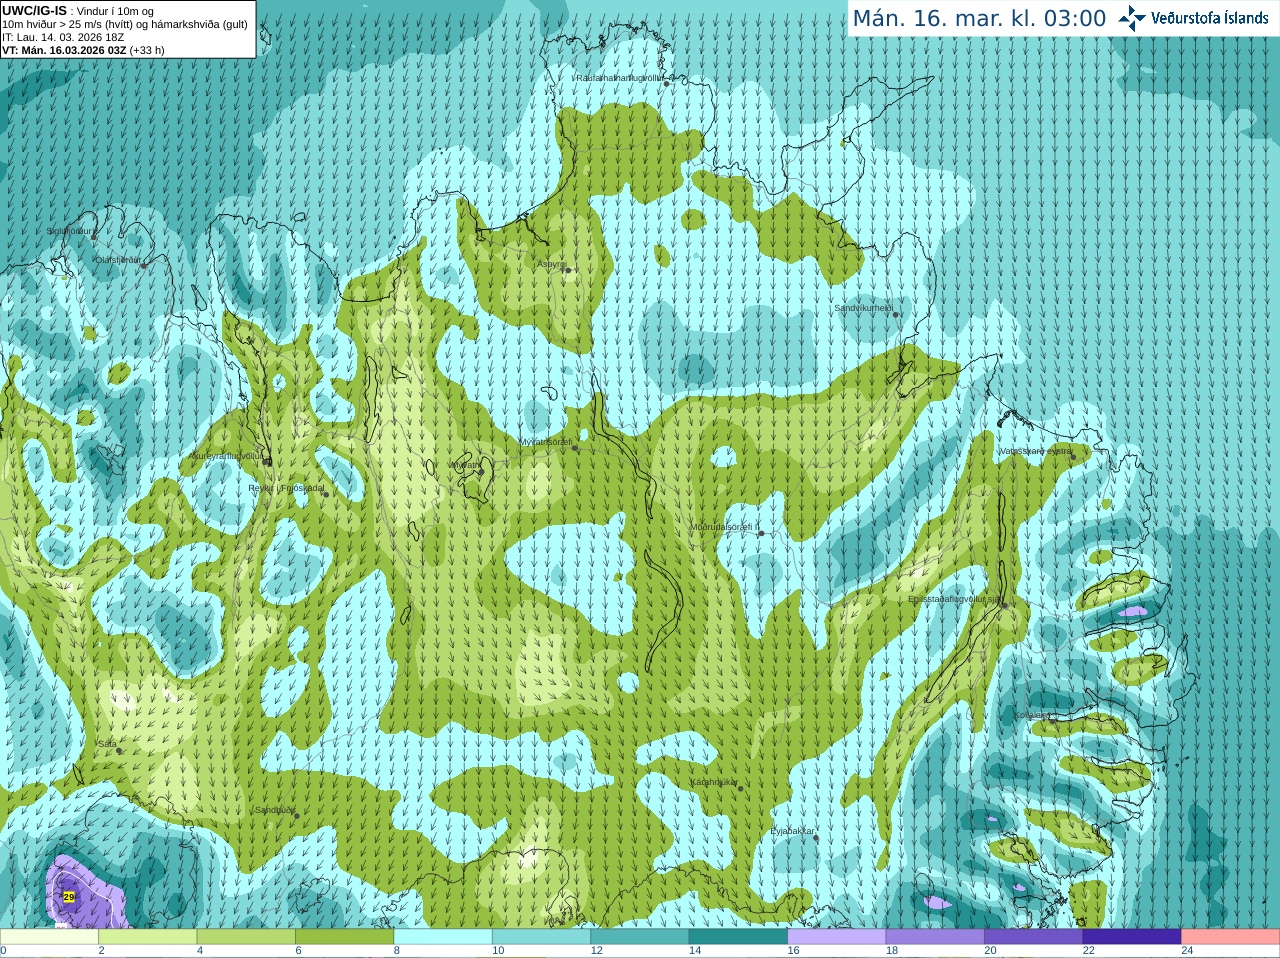
Task: Click the Akureyrarflugvöllur station label
Action: pyautogui.click(x=226, y=456)
